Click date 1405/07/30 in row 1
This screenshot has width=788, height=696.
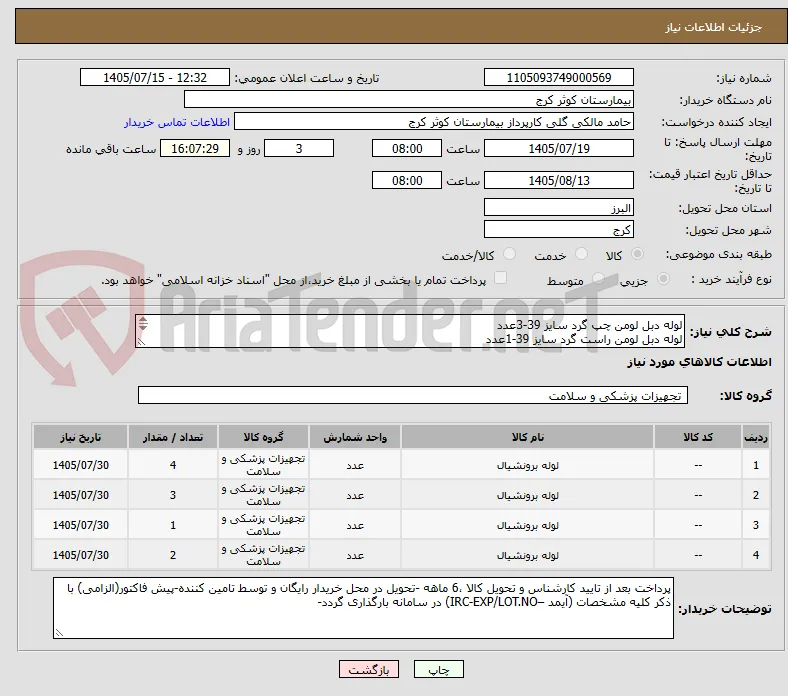(80, 465)
